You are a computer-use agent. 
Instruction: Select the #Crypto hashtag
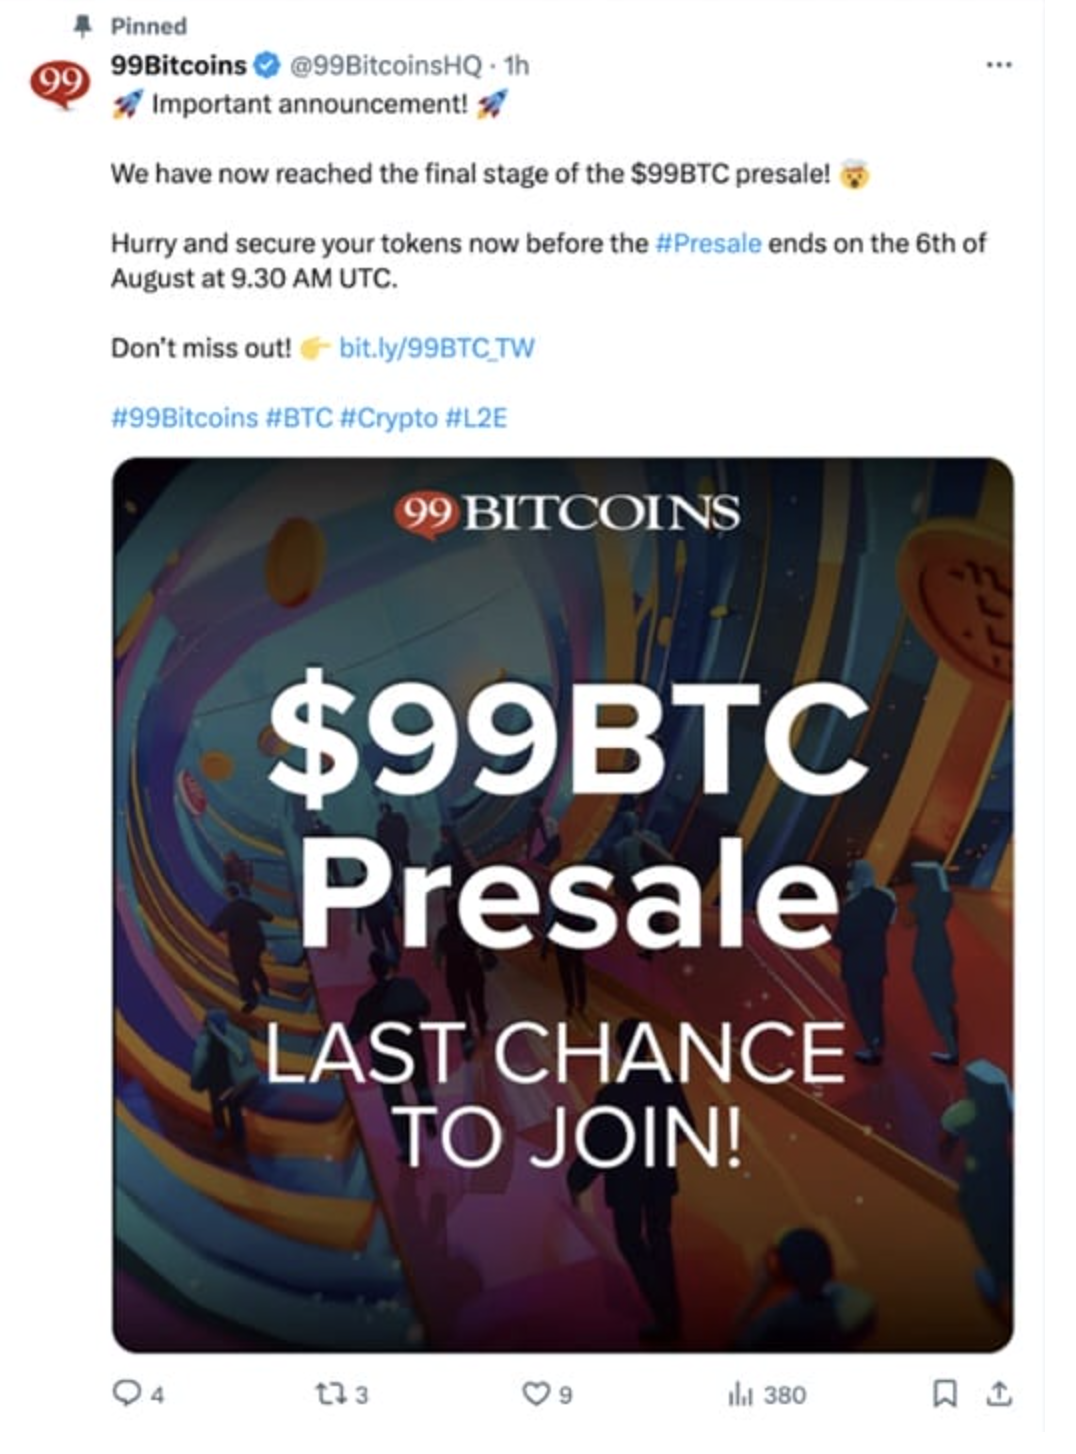tap(389, 417)
